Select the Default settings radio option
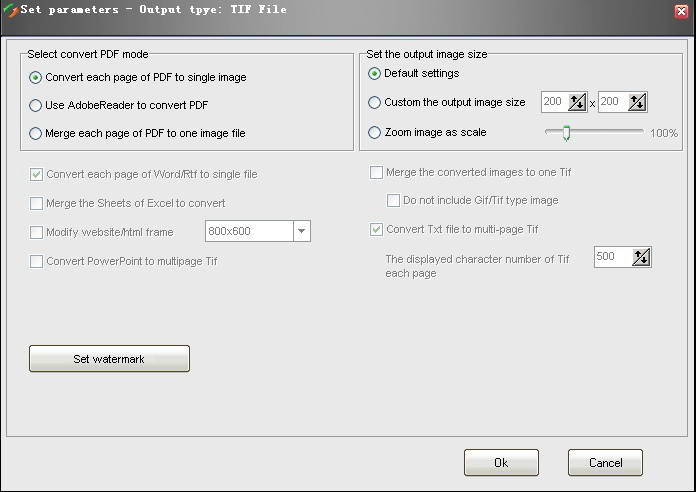696x492 pixels. tap(375, 73)
